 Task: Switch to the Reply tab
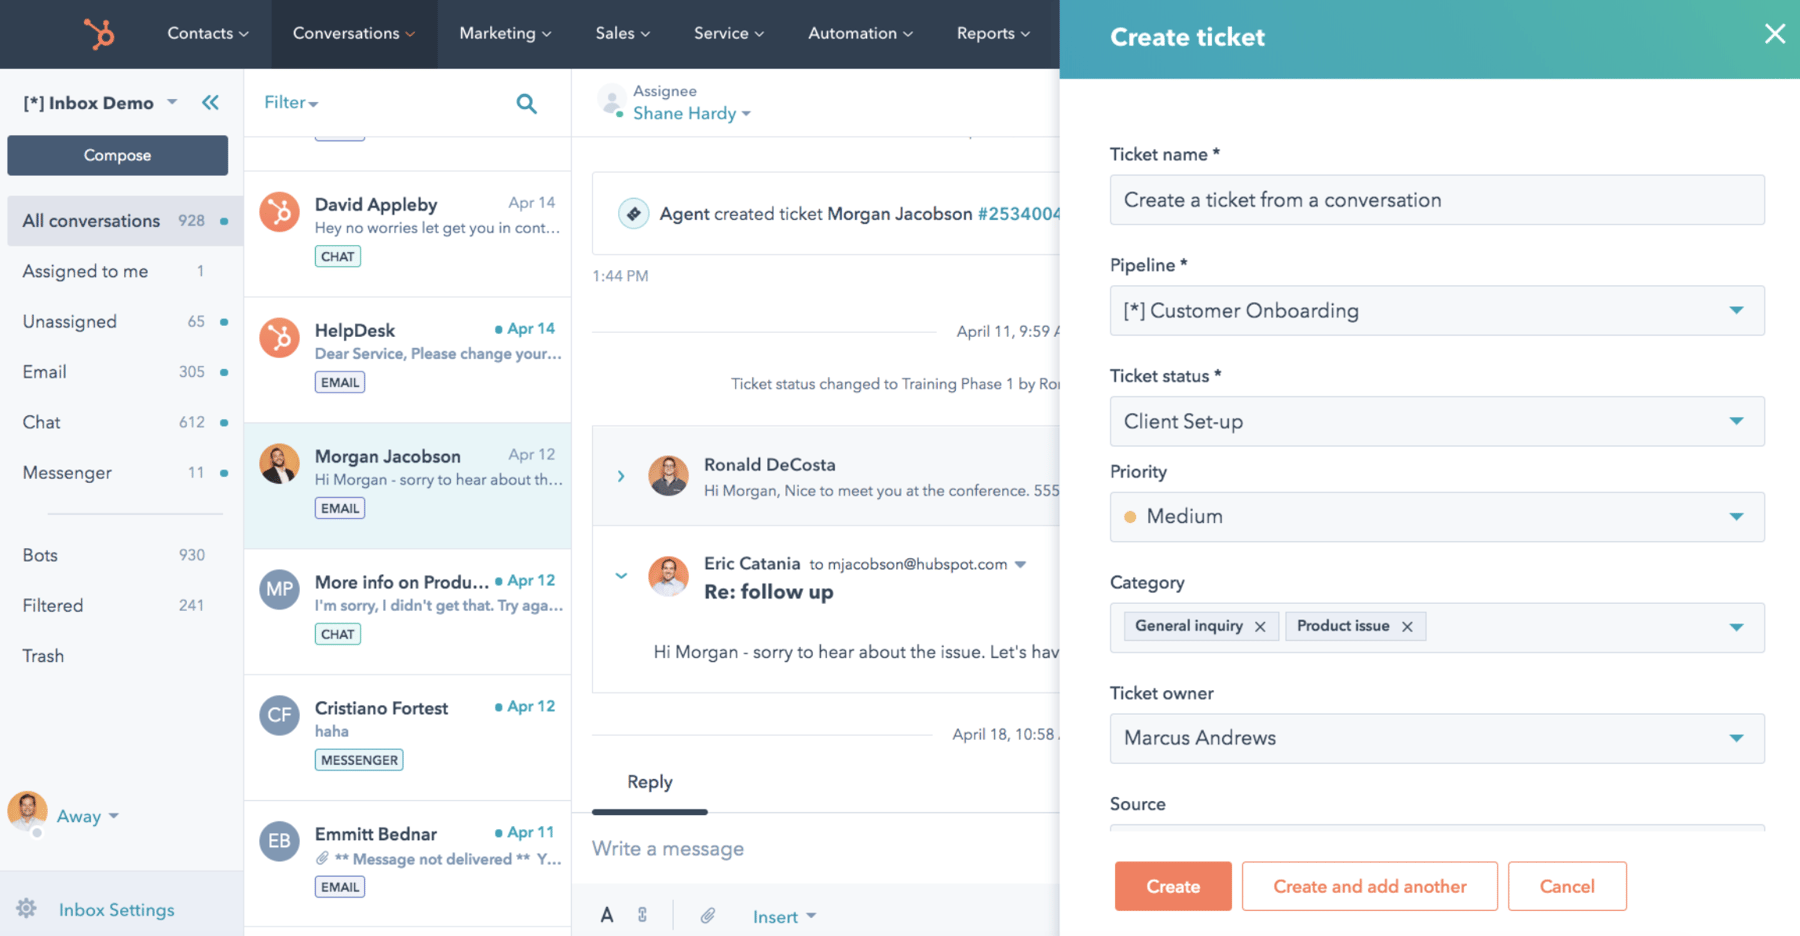click(x=649, y=782)
